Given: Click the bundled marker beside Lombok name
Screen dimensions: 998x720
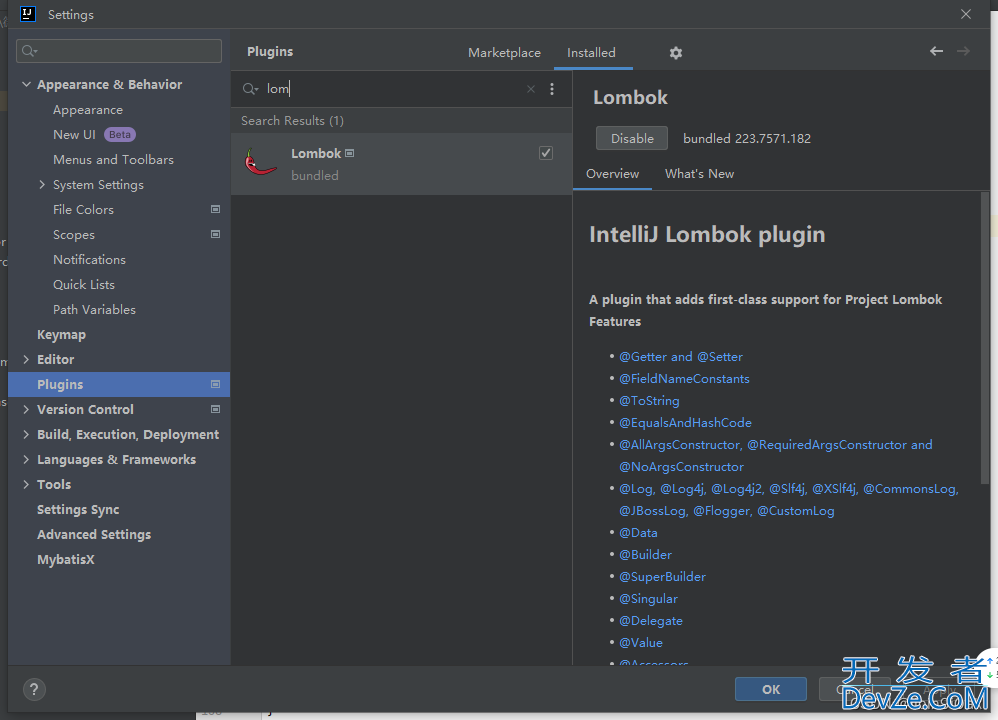Looking at the screenshot, I should pyautogui.click(x=349, y=153).
